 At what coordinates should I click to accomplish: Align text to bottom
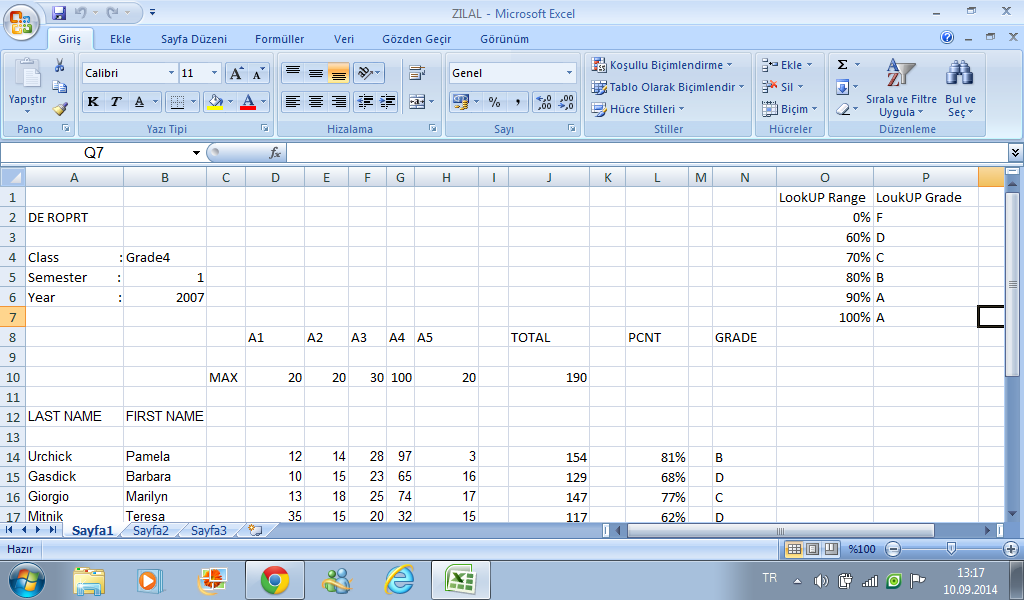pos(338,72)
